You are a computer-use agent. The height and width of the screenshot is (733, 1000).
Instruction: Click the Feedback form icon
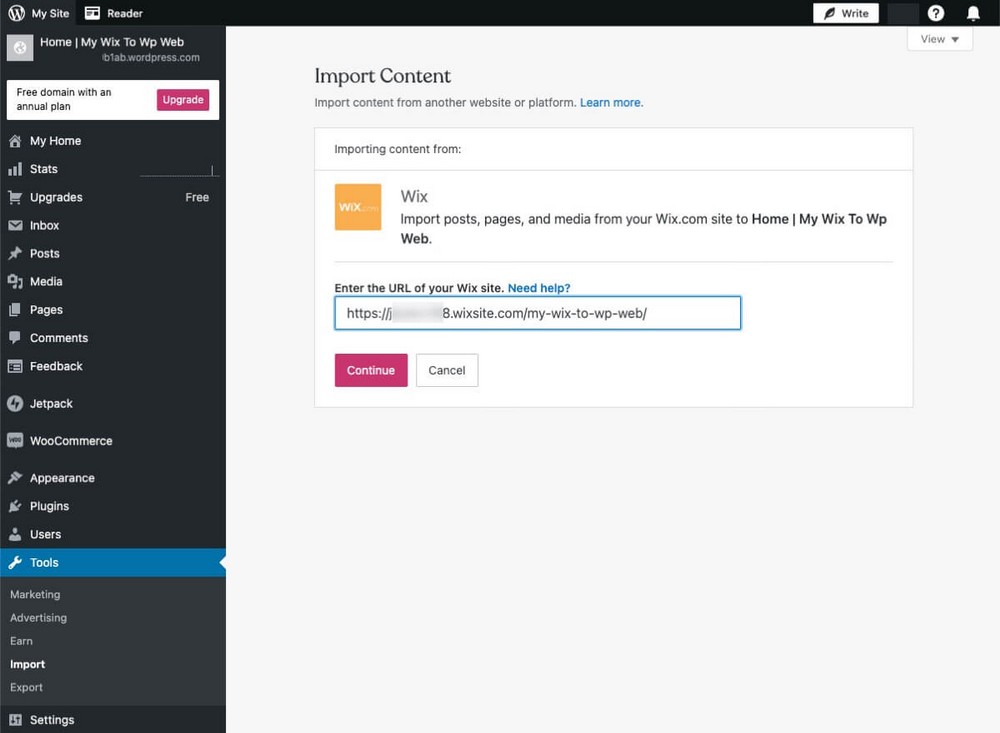click(x=15, y=366)
